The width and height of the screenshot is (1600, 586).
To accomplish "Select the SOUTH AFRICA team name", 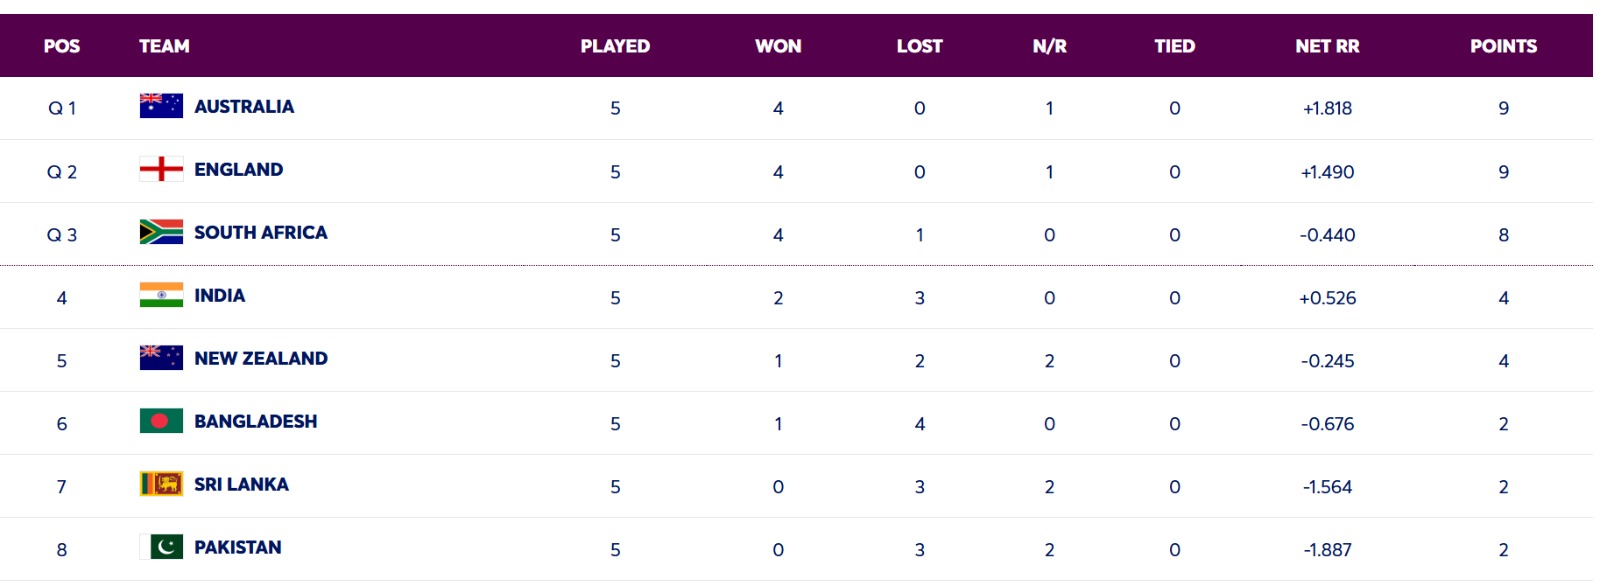I will coord(260,233).
